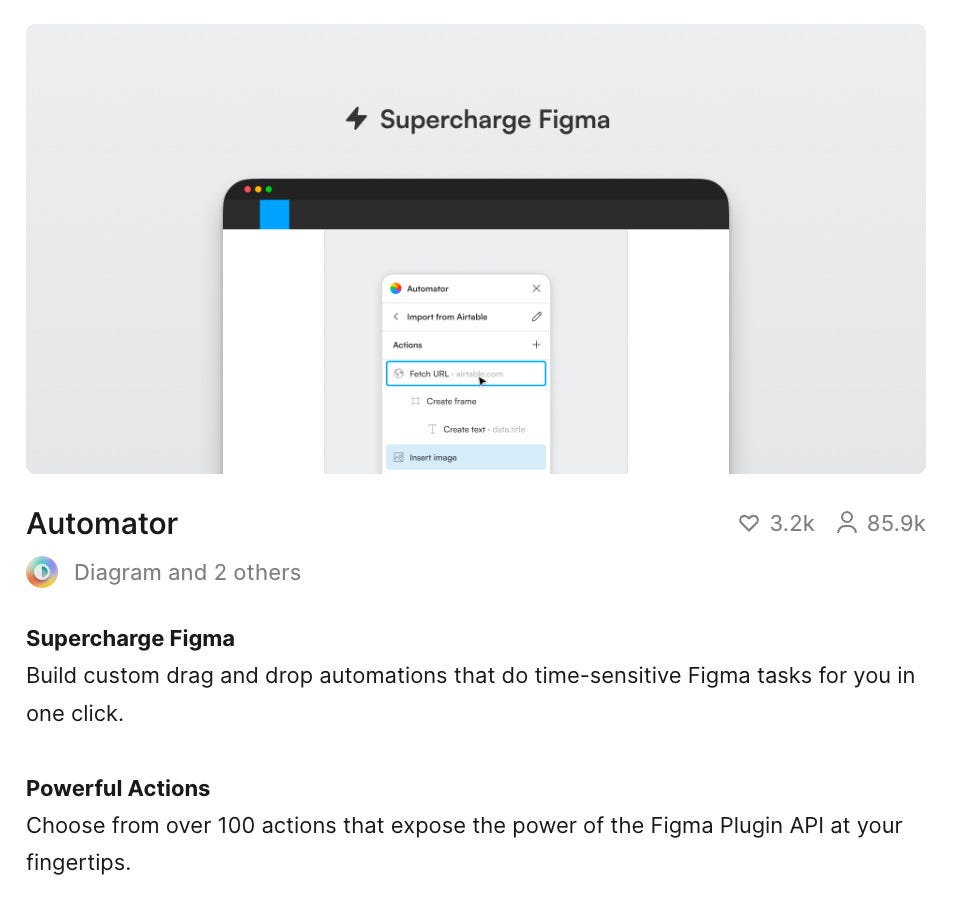Select the Fetch URL action row
This screenshot has height=902, width=954.
pyautogui.click(x=466, y=373)
